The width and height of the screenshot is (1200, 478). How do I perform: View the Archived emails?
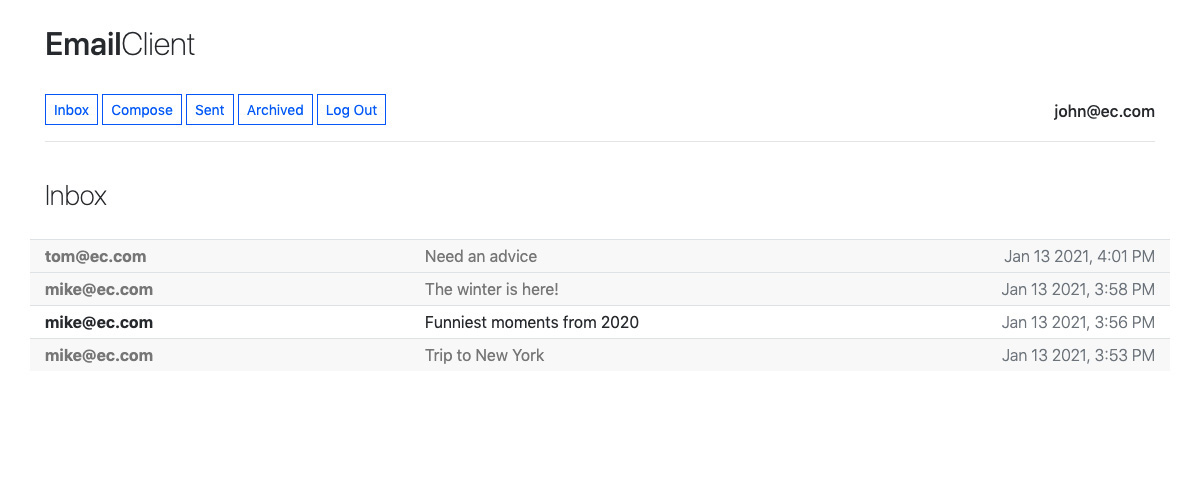[x=275, y=110]
